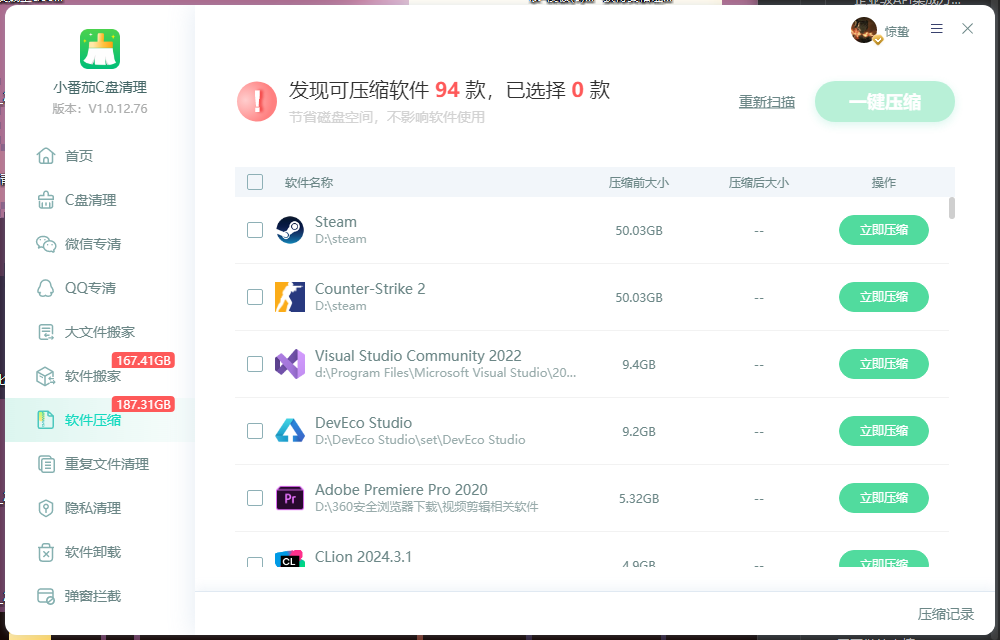
Task: Compress DevEco Studio with 立即压缩
Action: tap(883, 430)
